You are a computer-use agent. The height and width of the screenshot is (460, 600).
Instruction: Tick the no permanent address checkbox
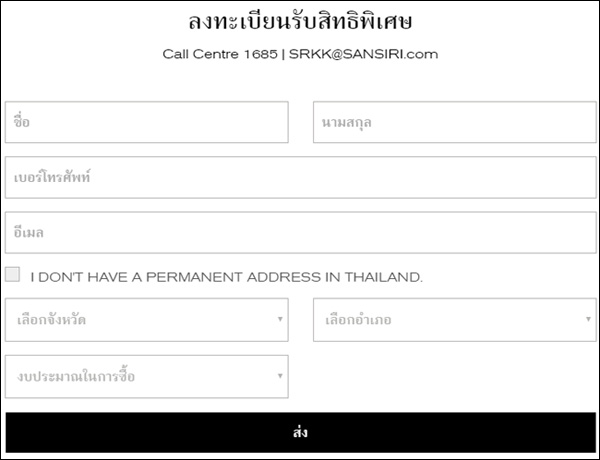(13, 275)
